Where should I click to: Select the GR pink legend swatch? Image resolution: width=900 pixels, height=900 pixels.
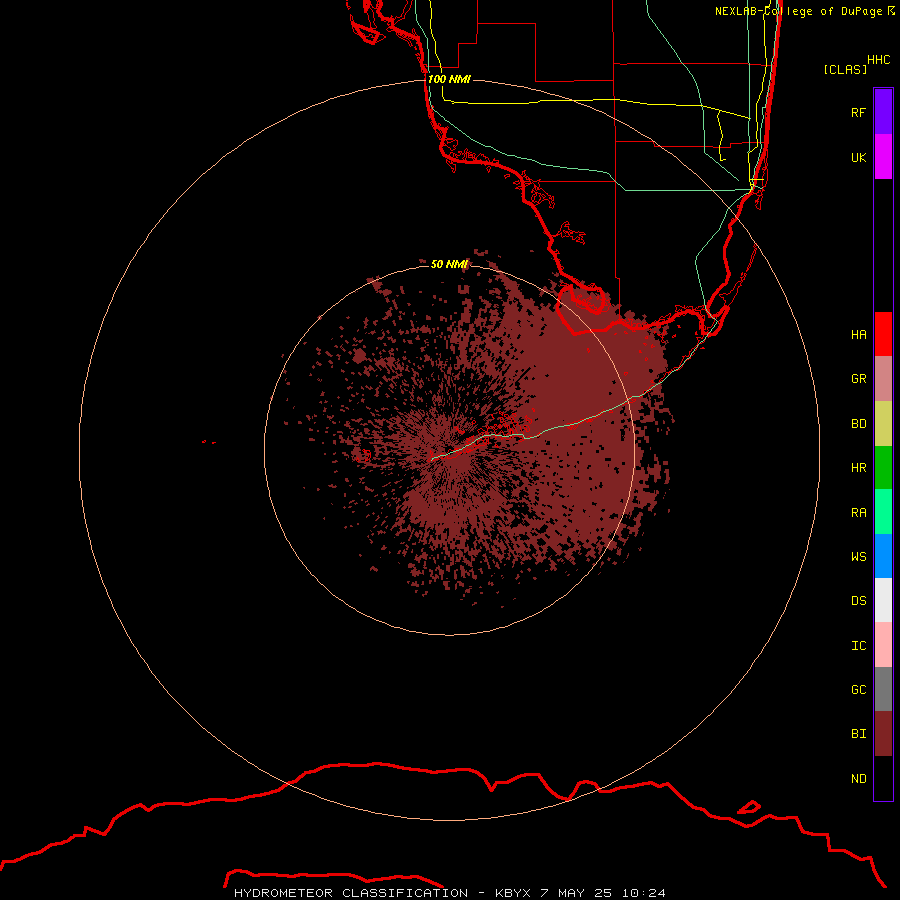(883, 379)
